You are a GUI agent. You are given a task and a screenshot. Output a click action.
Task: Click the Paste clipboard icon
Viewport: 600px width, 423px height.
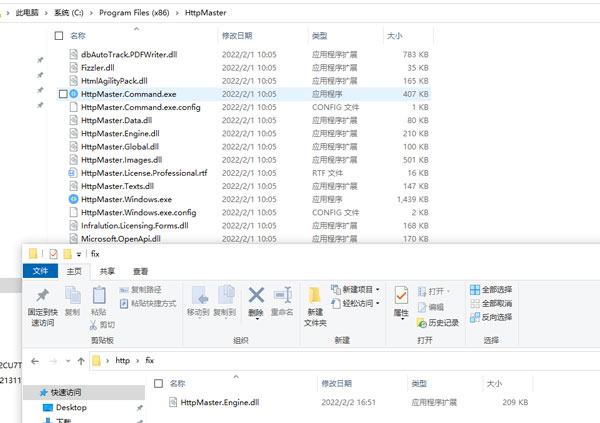click(99, 295)
